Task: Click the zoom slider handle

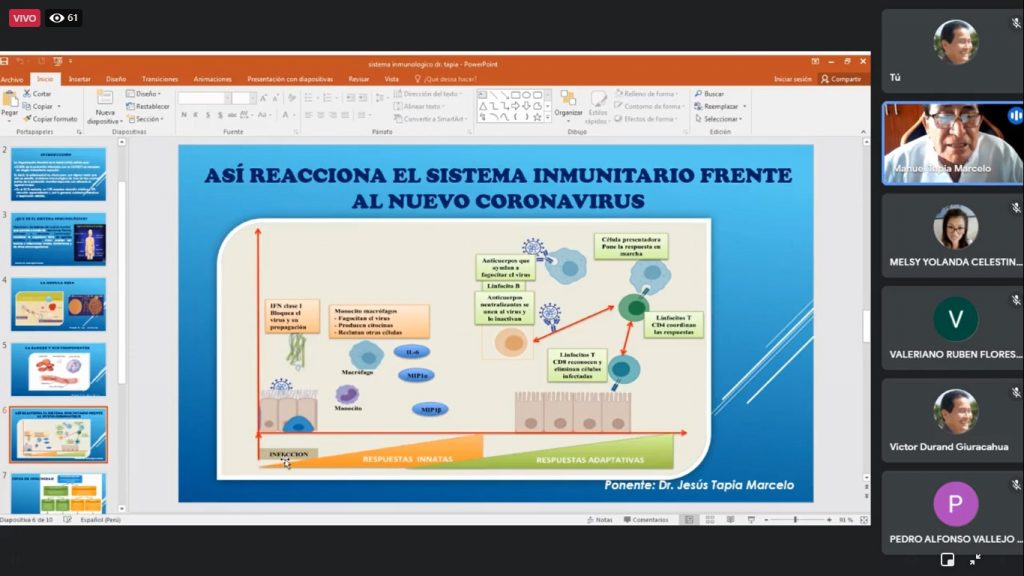Action: 795,520
